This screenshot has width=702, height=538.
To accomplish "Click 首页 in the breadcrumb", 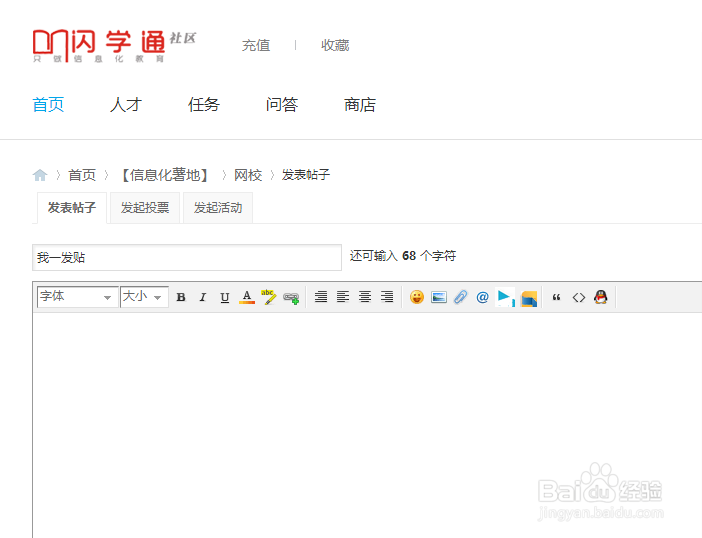I will pyautogui.click(x=82, y=175).
